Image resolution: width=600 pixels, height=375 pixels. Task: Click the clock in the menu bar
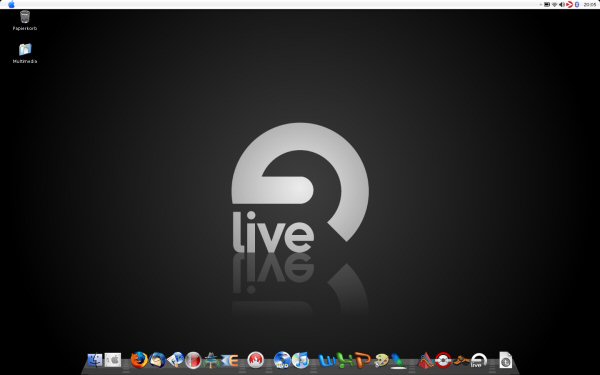[x=590, y=5]
